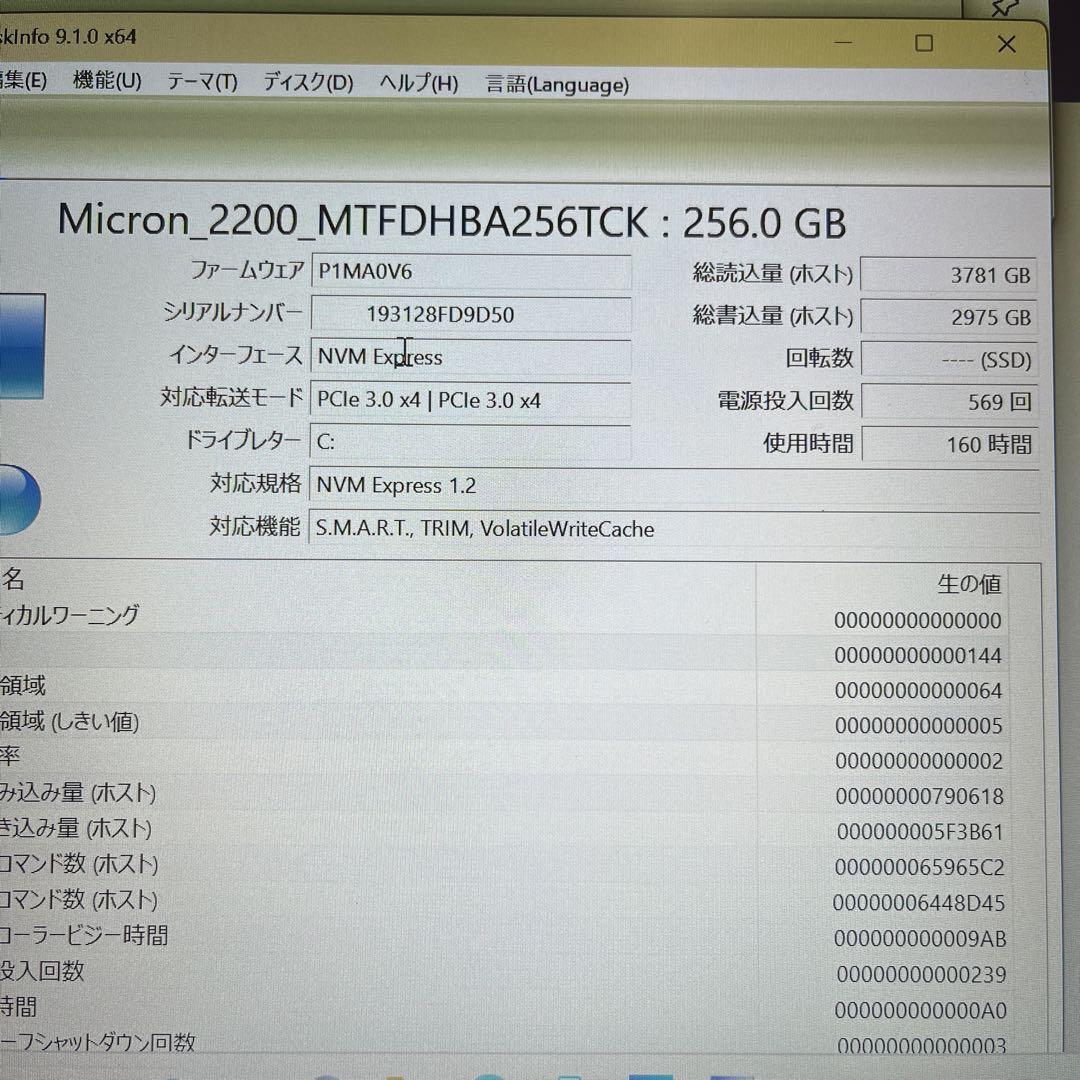Screen dimensions: 1080x1080
Task: Click the 対応規格 label
Action: (x=256, y=483)
